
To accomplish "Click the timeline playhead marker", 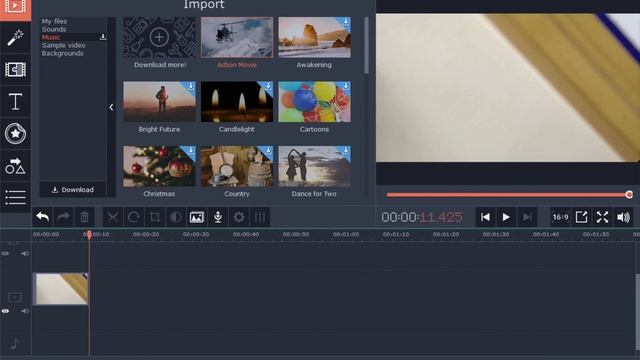I will pos(89,235).
